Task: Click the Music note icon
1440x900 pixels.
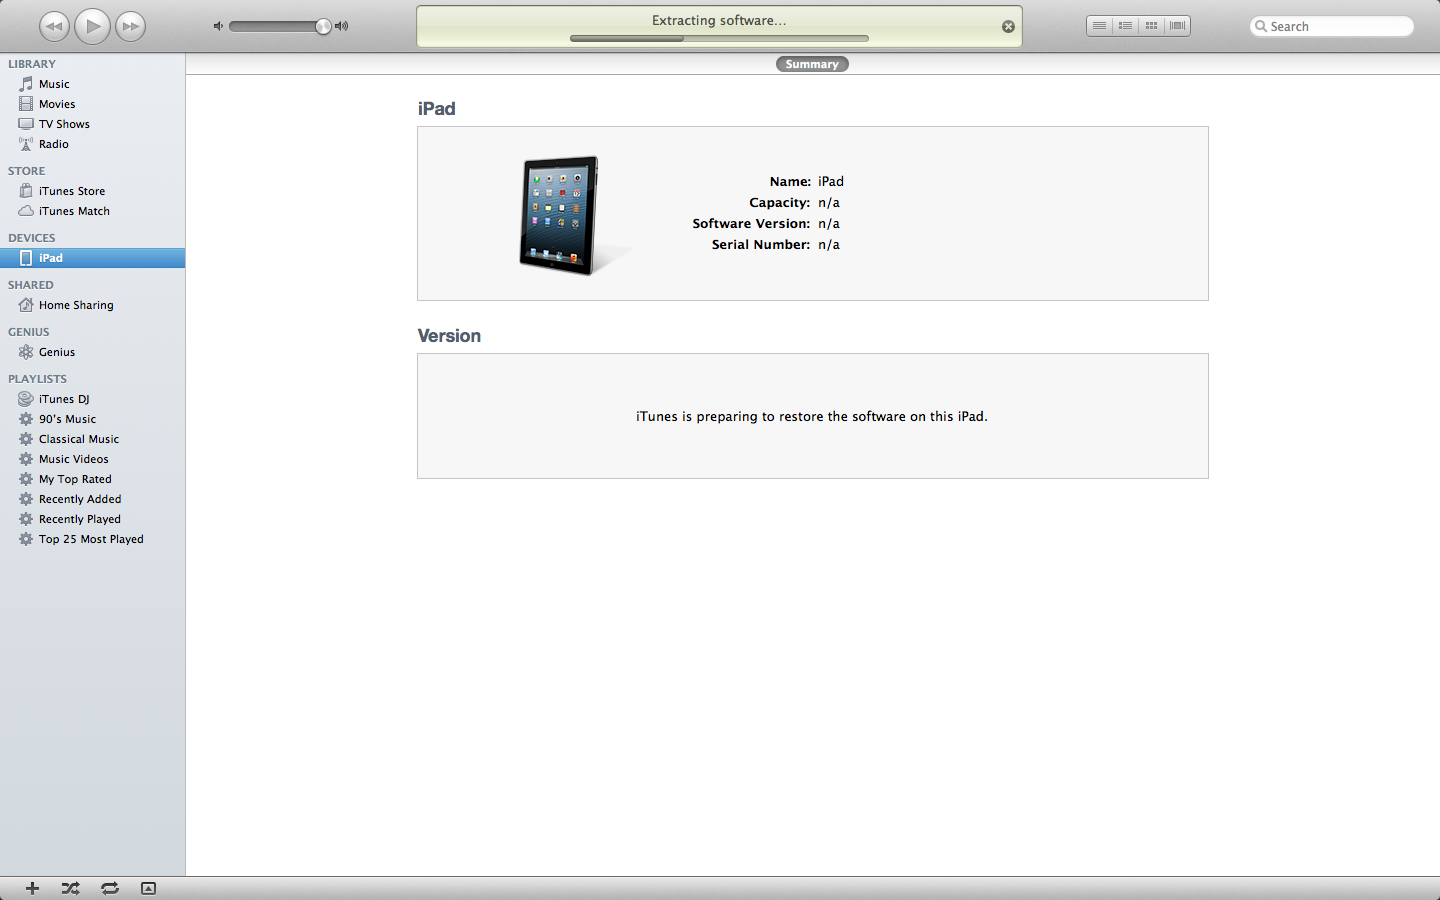Action: (x=26, y=84)
